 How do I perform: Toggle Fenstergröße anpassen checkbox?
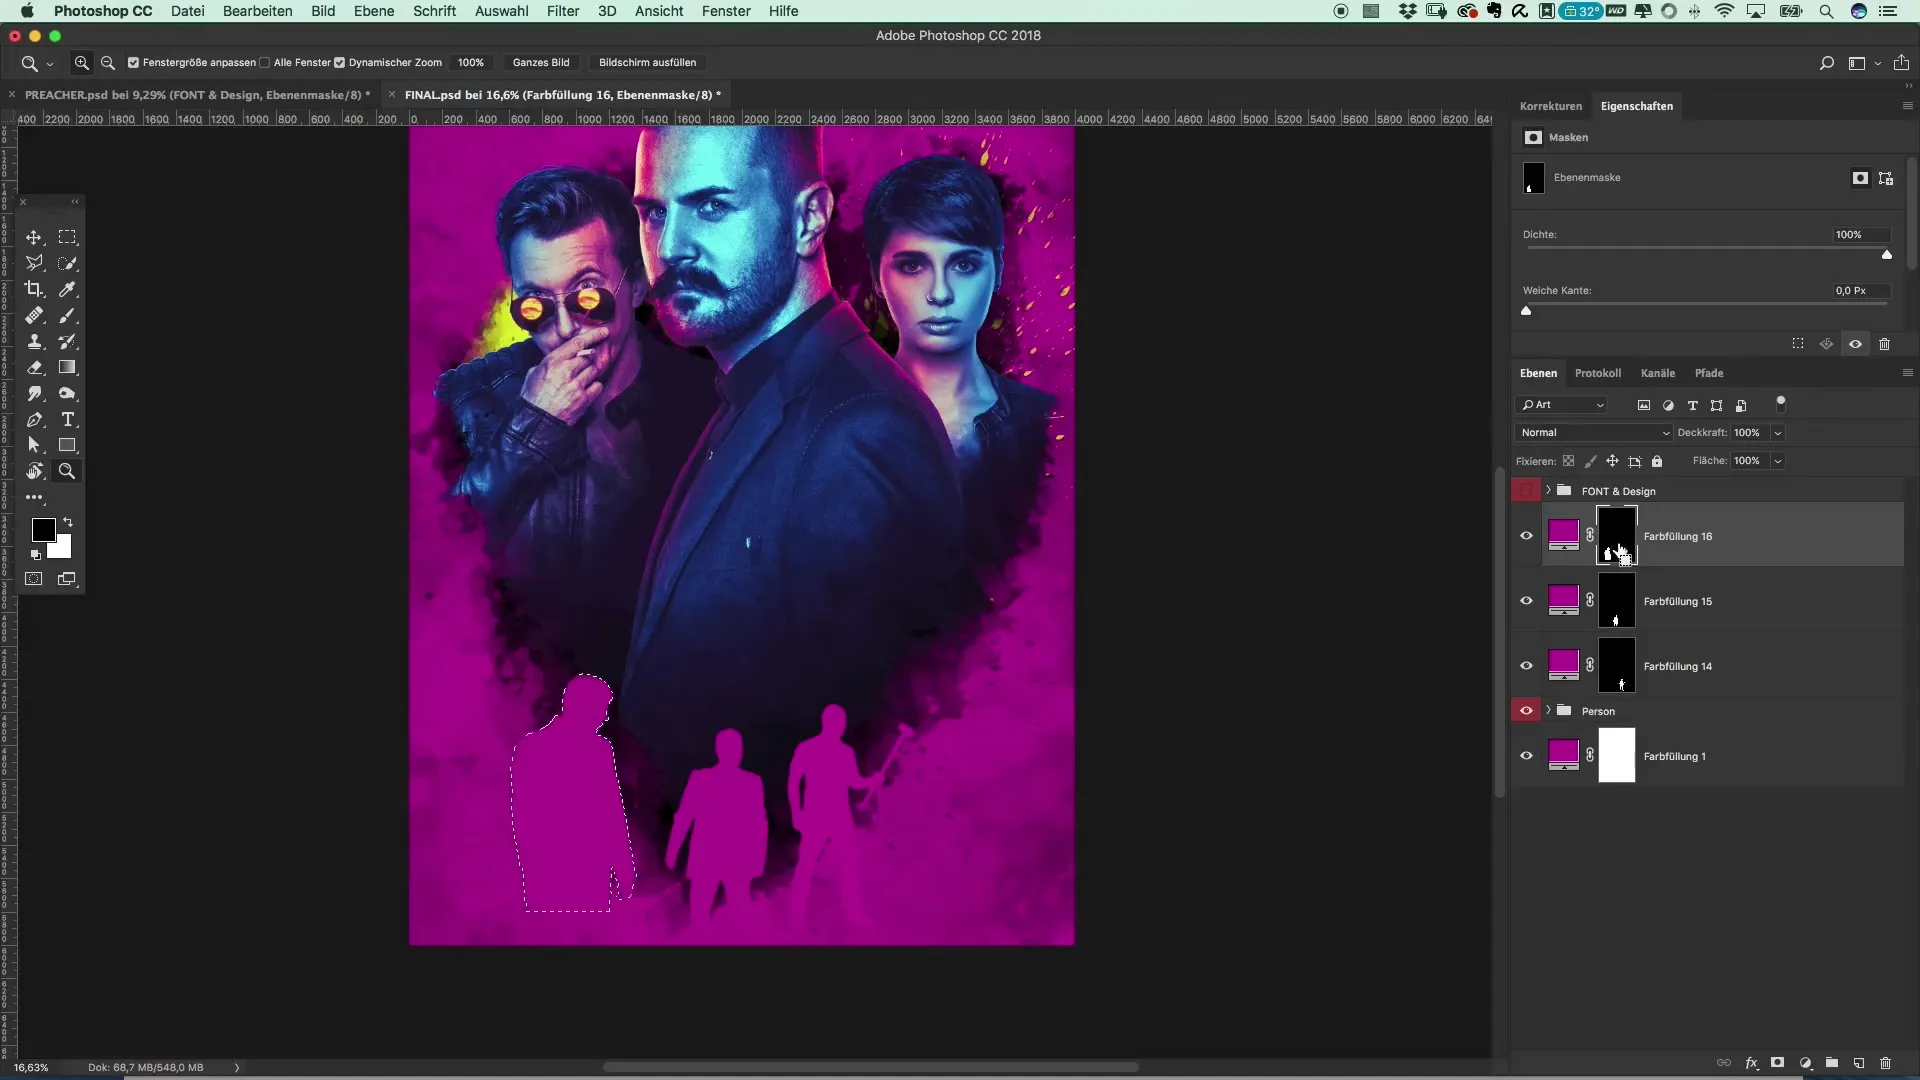click(x=133, y=62)
